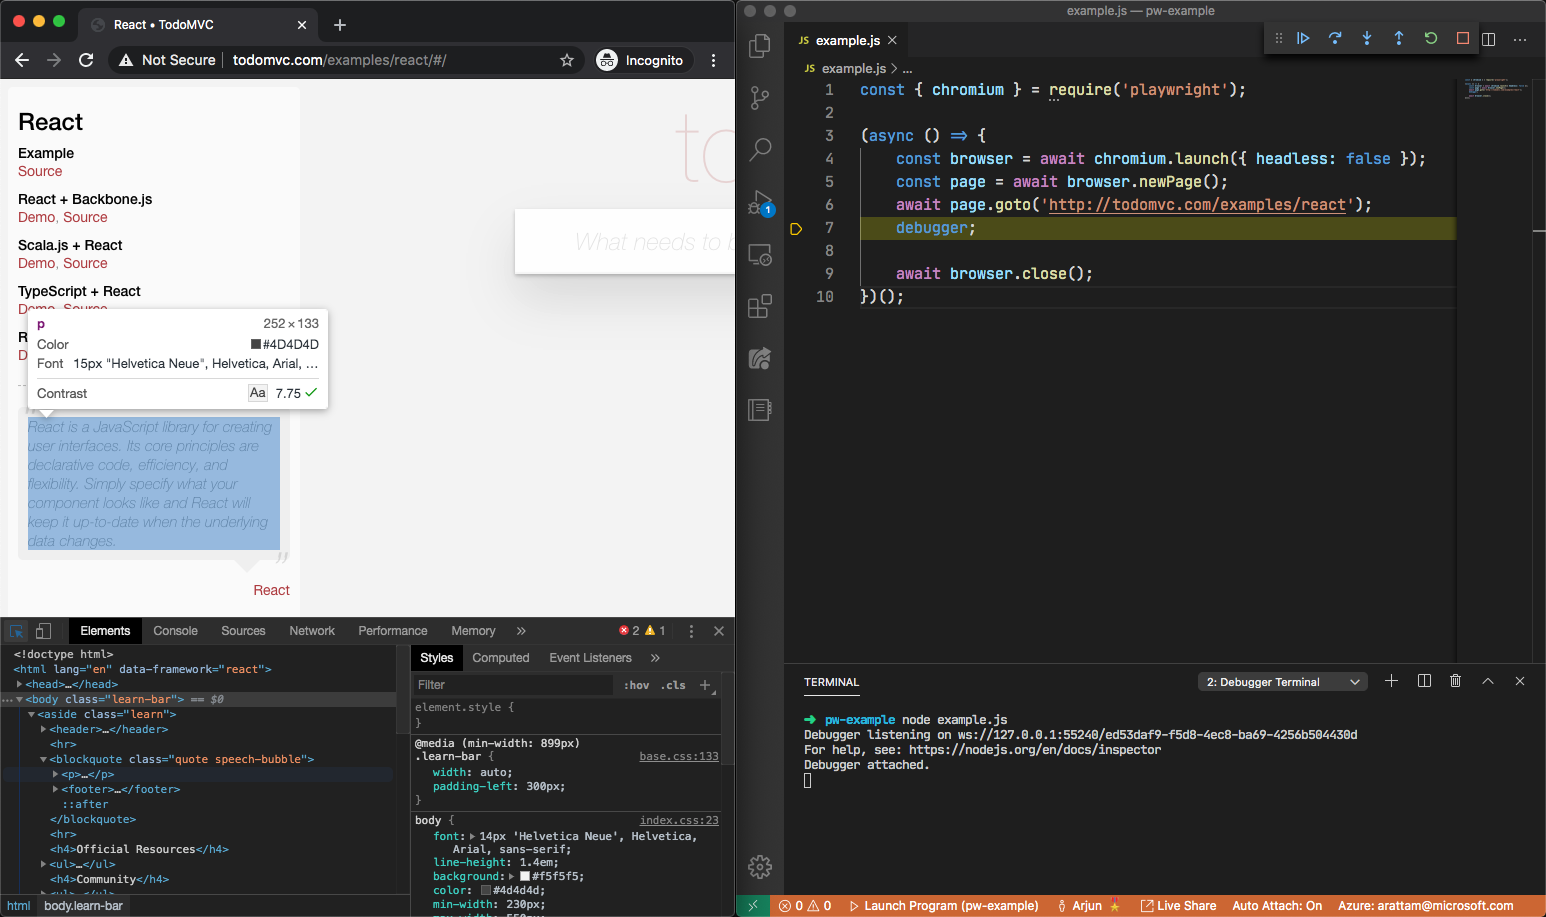Click the #f5f5f5 background color swatch
The height and width of the screenshot is (917, 1546).
tap(525, 876)
